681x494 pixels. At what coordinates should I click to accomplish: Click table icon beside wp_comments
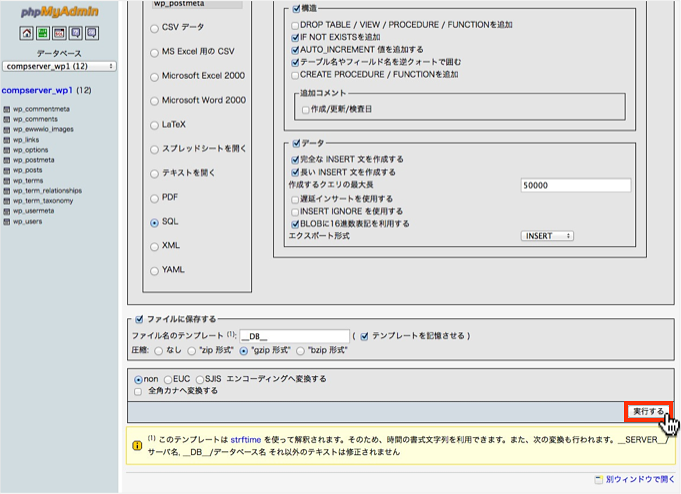coord(7,119)
